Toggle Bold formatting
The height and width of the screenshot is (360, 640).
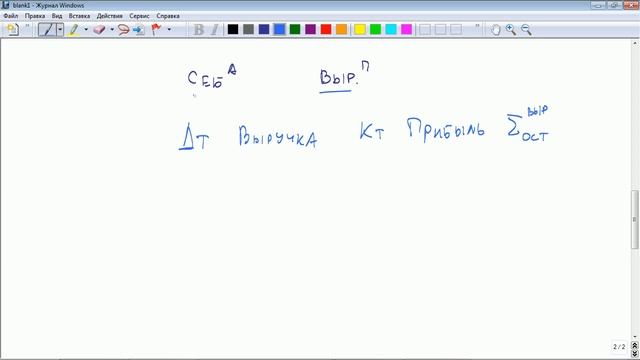[199, 29]
